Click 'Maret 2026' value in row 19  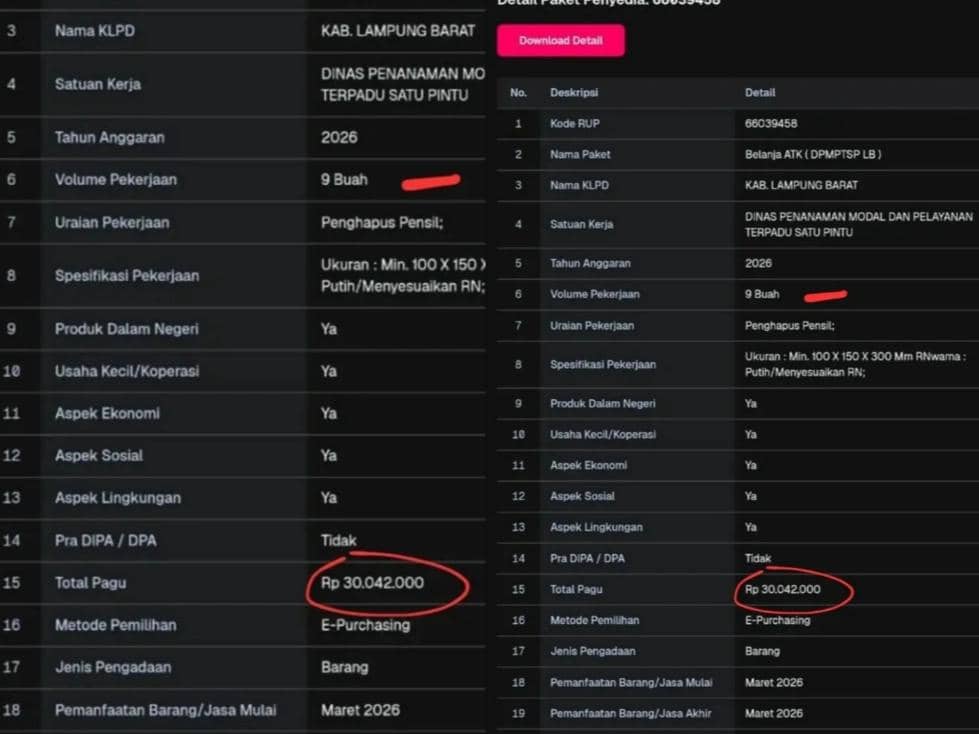(774, 713)
